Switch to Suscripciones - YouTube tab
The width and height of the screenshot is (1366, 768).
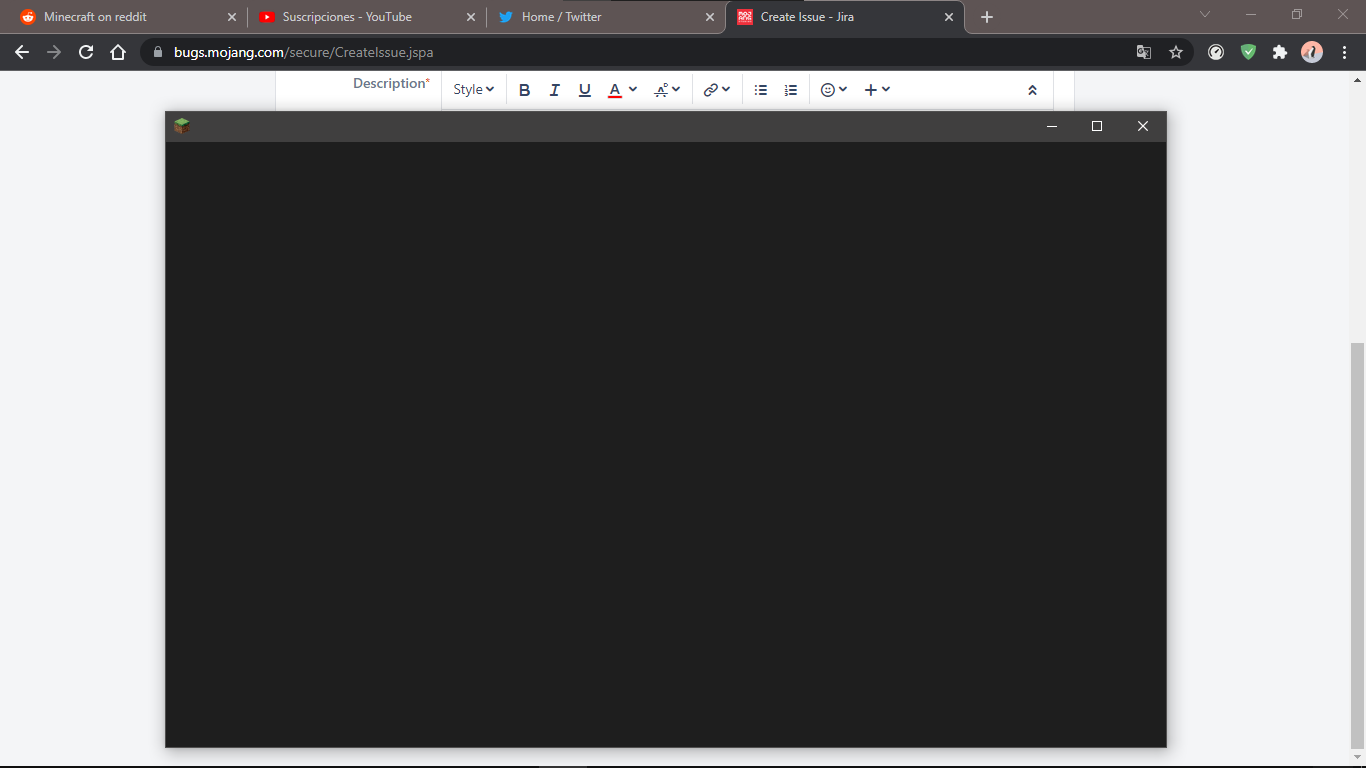[347, 17]
